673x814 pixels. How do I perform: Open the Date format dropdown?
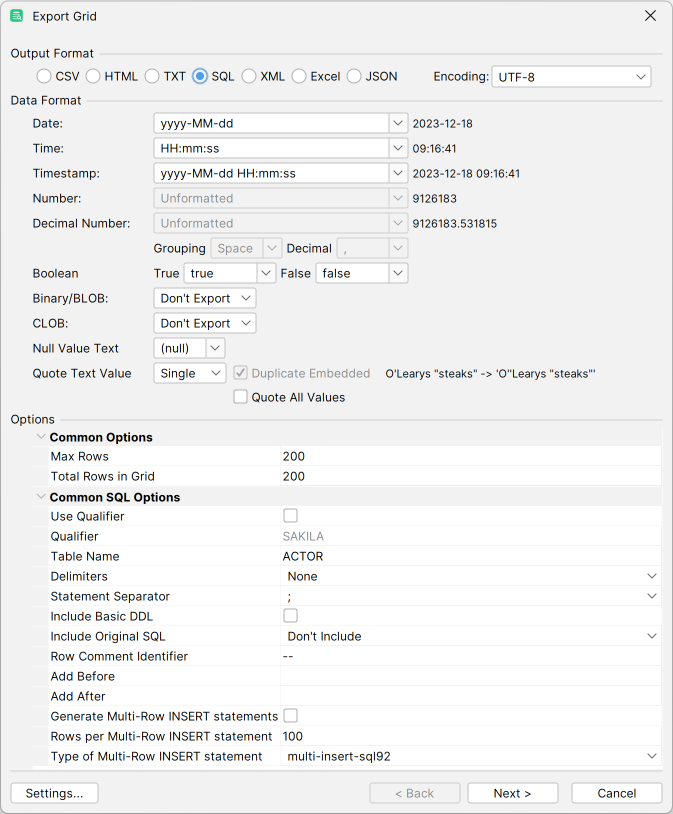point(397,123)
